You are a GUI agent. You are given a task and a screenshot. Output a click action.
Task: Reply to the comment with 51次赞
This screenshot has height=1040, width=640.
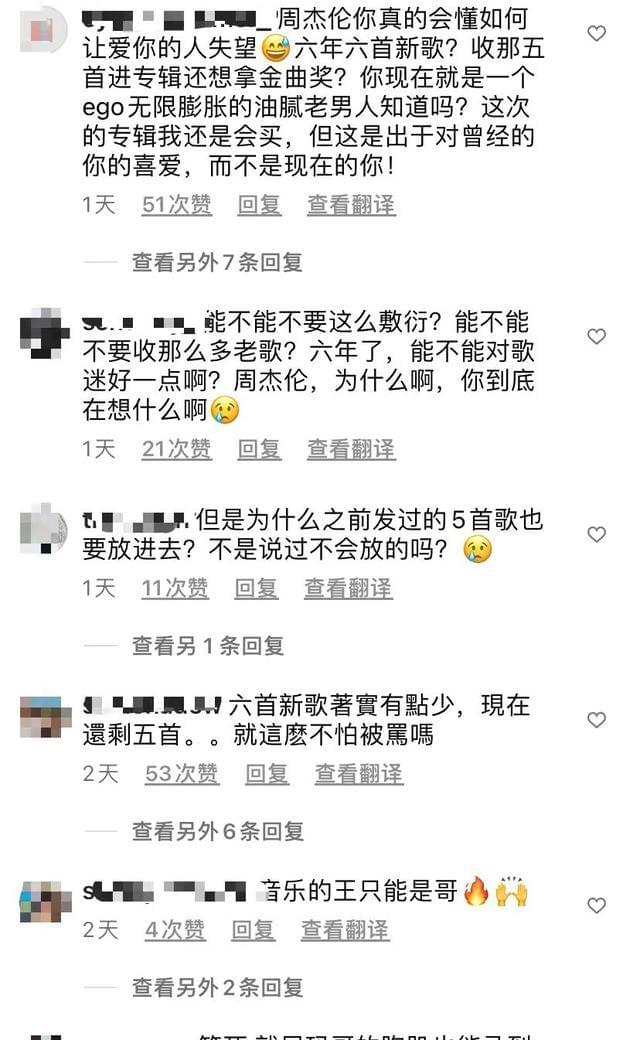pos(259,205)
